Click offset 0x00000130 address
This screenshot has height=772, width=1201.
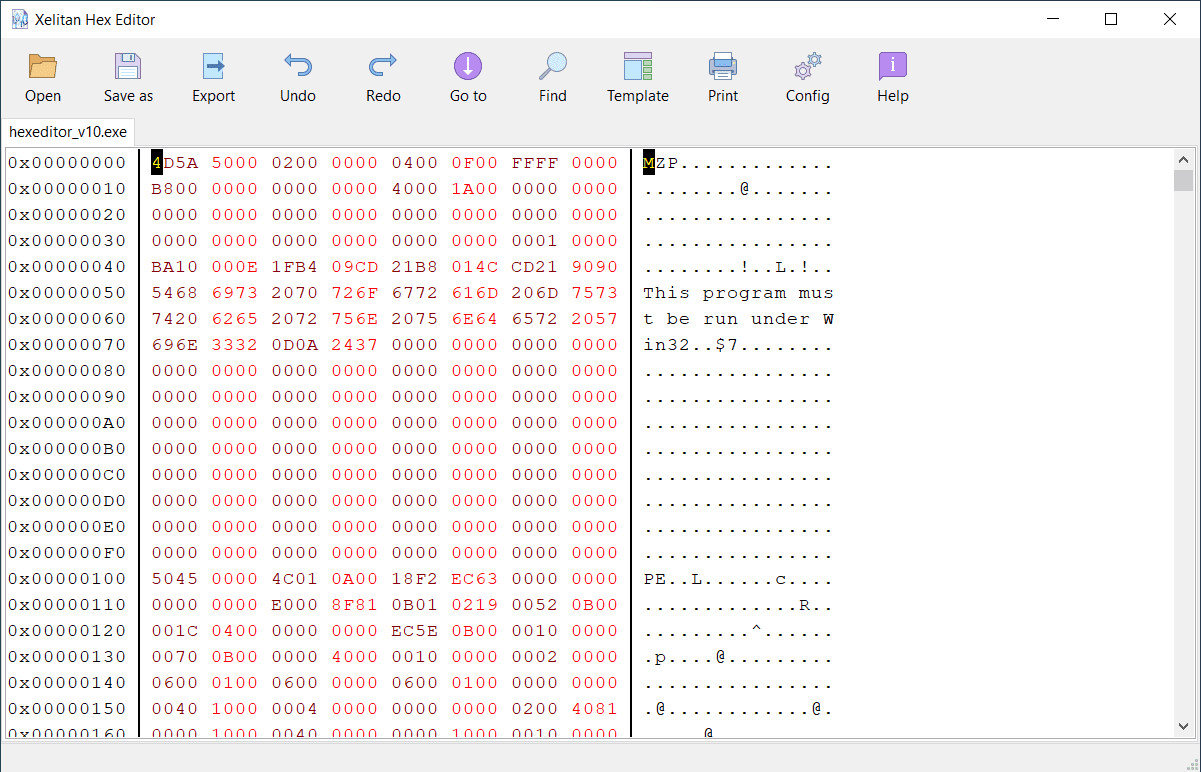tap(67, 657)
